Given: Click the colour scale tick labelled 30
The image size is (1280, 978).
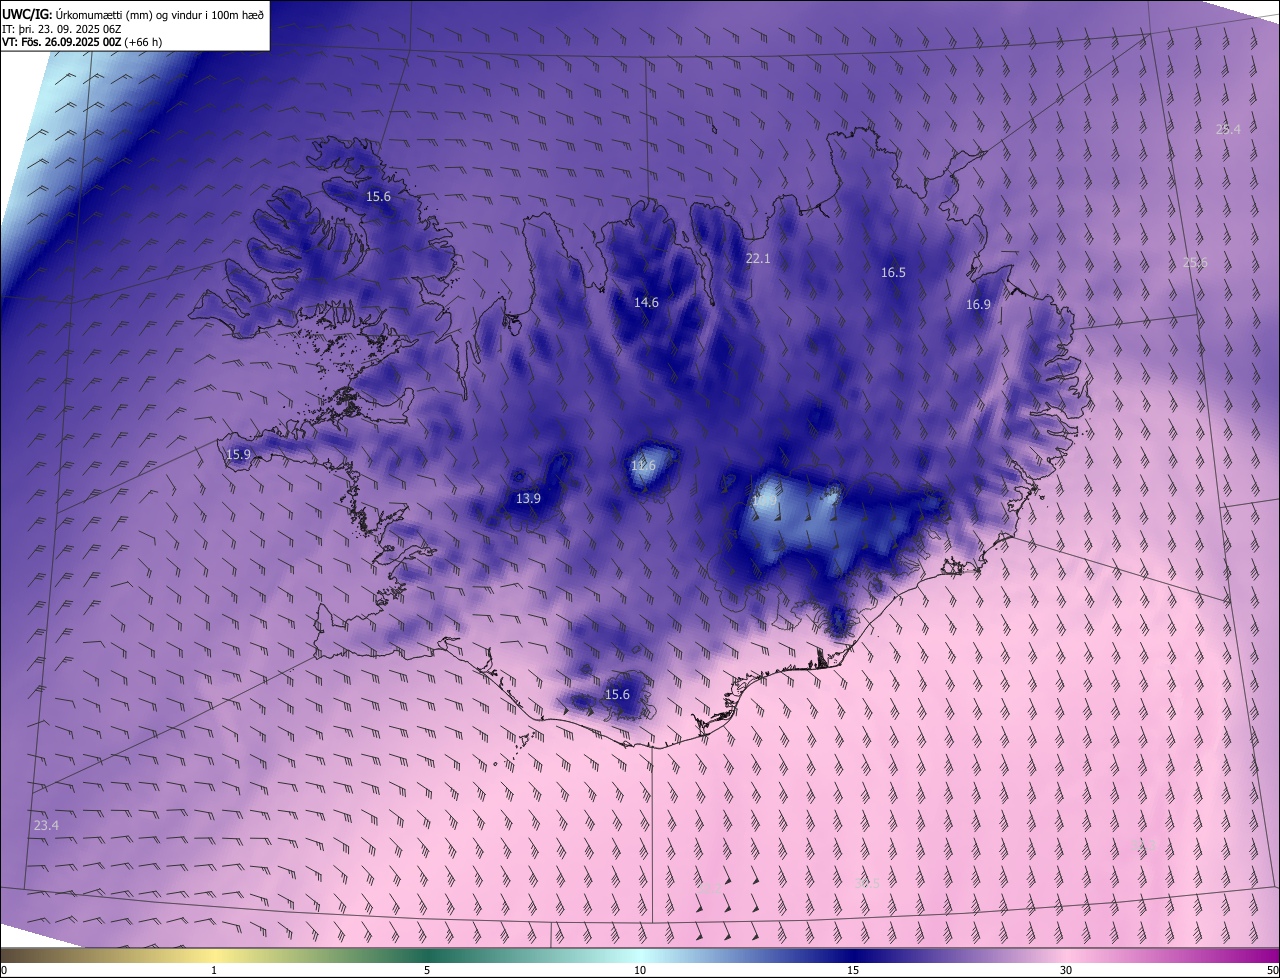Looking at the screenshot, I should pyautogui.click(x=1066, y=971).
